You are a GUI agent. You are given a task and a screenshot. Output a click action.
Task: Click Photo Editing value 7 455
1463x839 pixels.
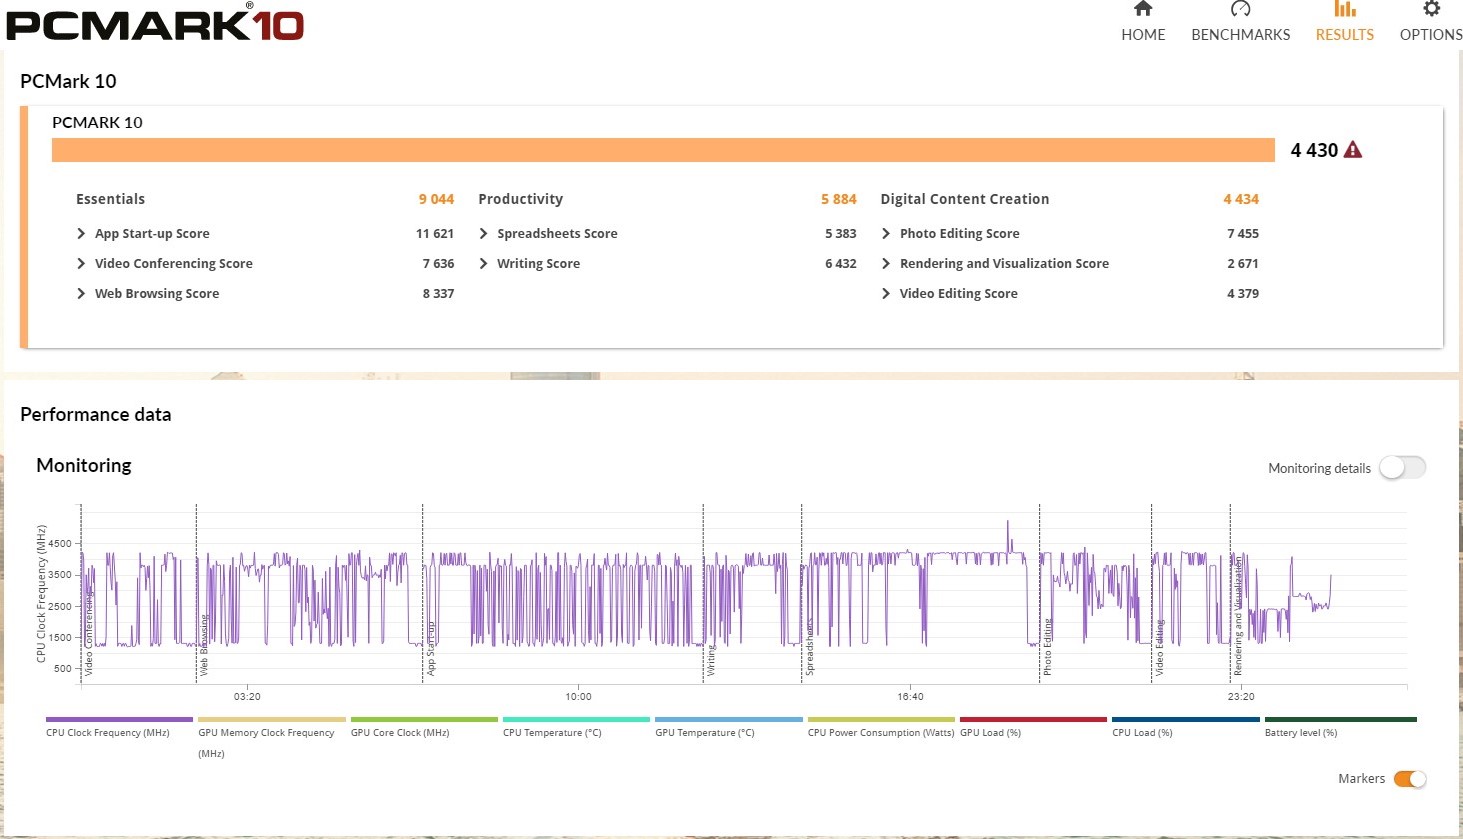(x=1243, y=234)
